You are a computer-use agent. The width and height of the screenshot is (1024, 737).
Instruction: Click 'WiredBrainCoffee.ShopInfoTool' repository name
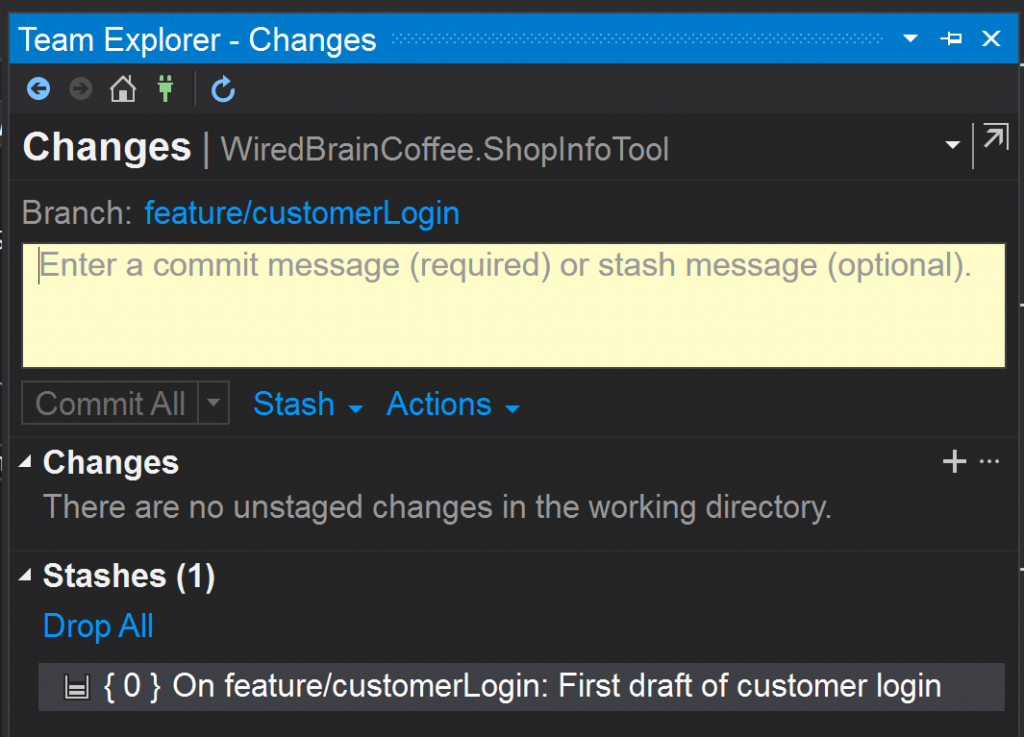[445, 149]
